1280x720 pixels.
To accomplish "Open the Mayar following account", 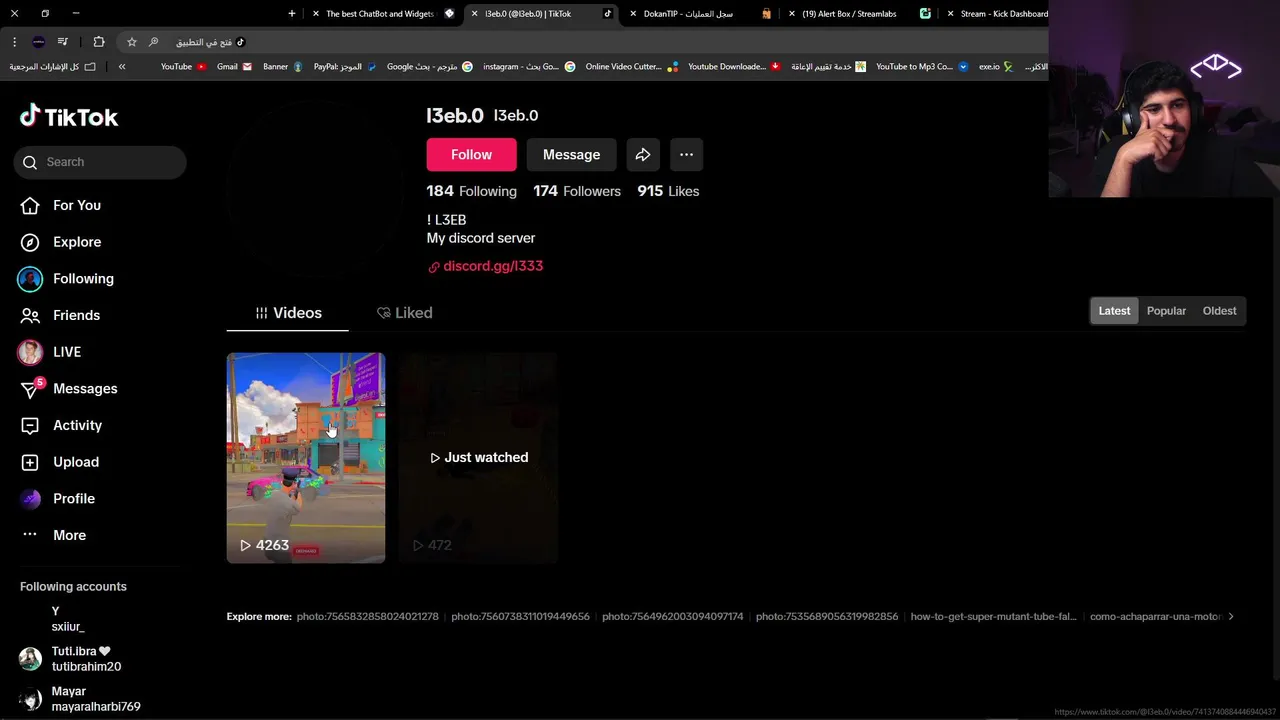I will click(x=82, y=699).
